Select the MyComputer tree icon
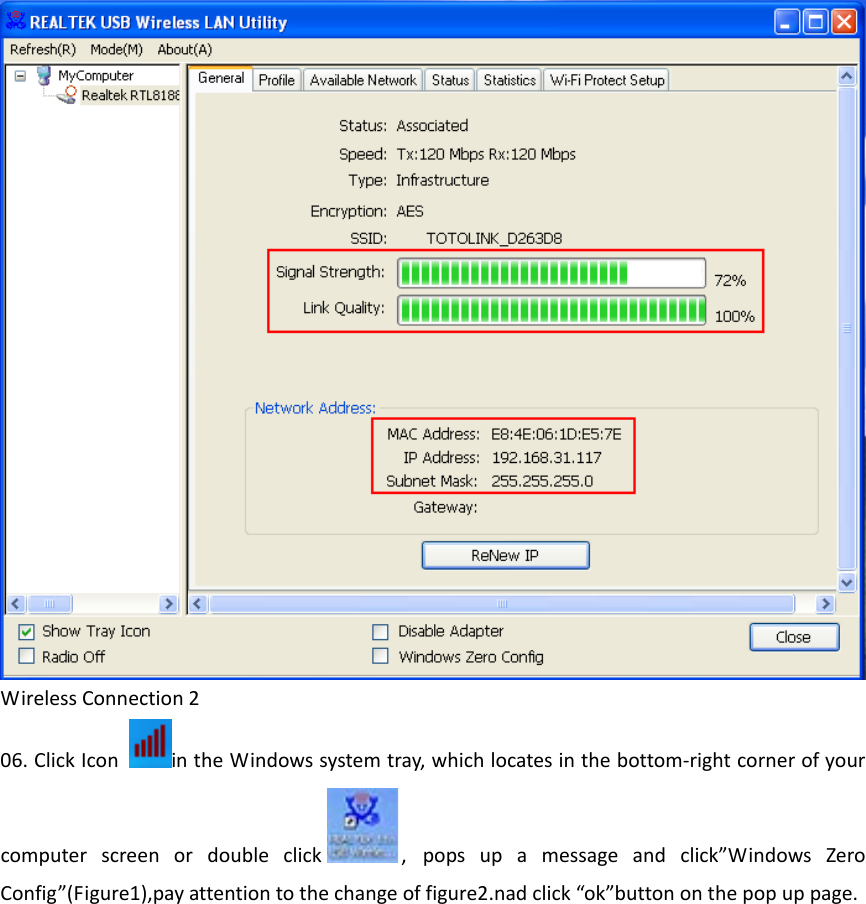 tap(44, 76)
